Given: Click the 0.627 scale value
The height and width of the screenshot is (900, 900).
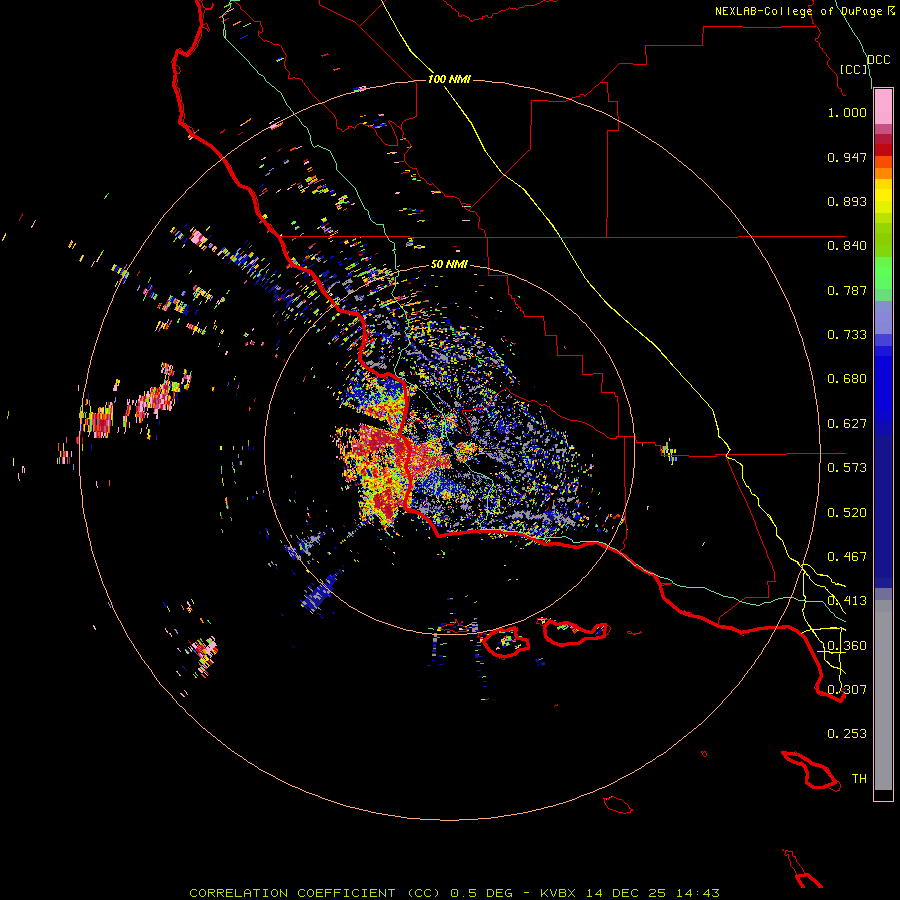Looking at the screenshot, I should (x=847, y=424).
